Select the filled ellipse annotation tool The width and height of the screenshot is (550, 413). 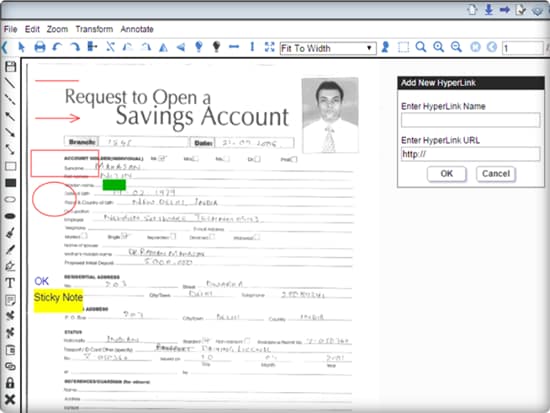coord(10,216)
